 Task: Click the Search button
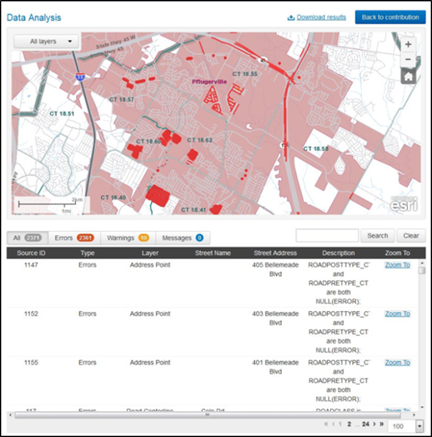tap(378, 236)
